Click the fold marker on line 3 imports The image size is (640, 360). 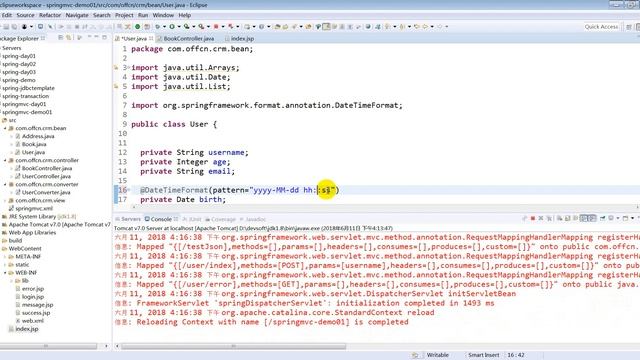[x=129, y=67]
